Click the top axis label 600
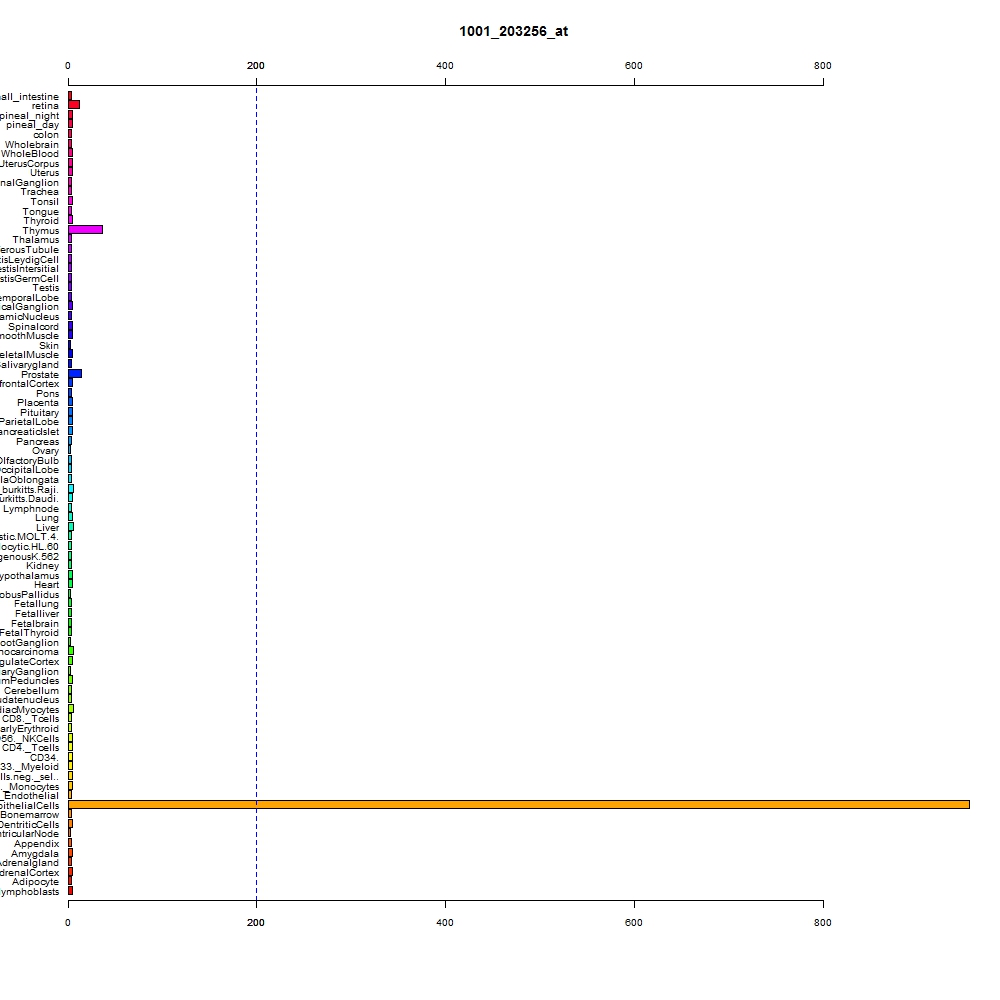Image resolution: width=1000 pixels, height=1000 pixels. pos(633,66)
